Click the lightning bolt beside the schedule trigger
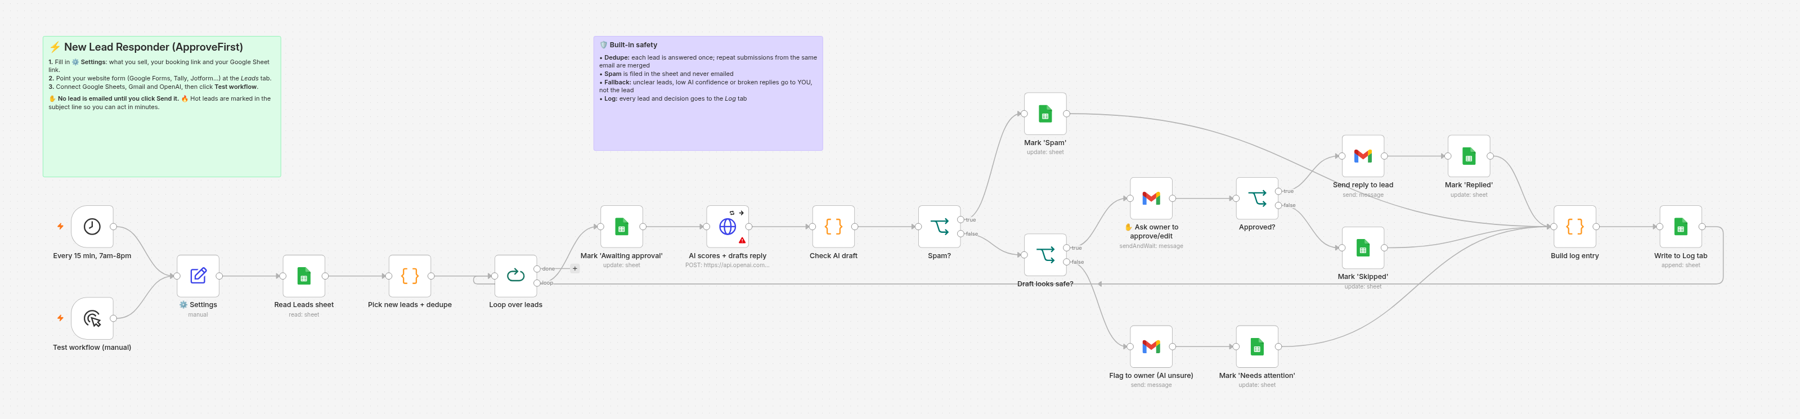The height and width of the screenshot is (419, 1800). point(60,226)
